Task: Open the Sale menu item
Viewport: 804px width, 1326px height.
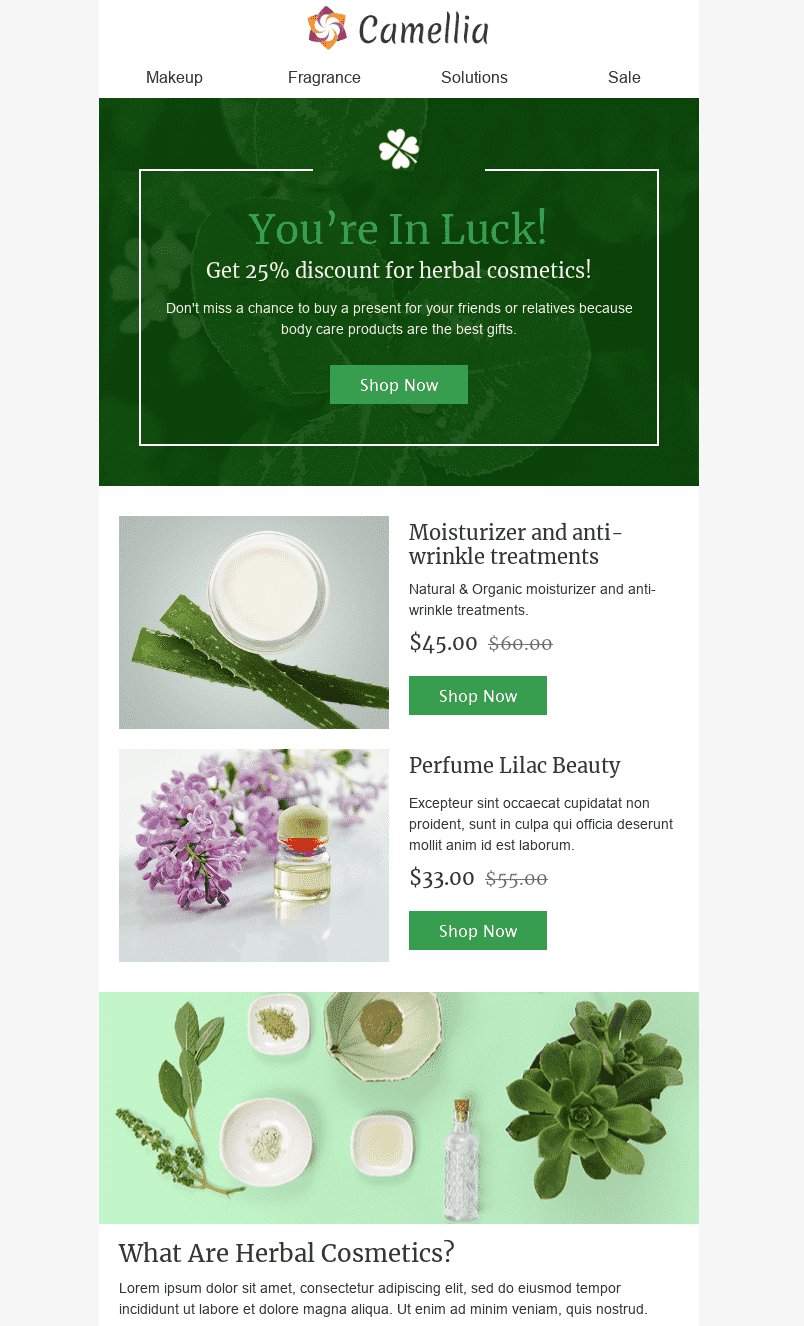Action: tap(624, 77)
